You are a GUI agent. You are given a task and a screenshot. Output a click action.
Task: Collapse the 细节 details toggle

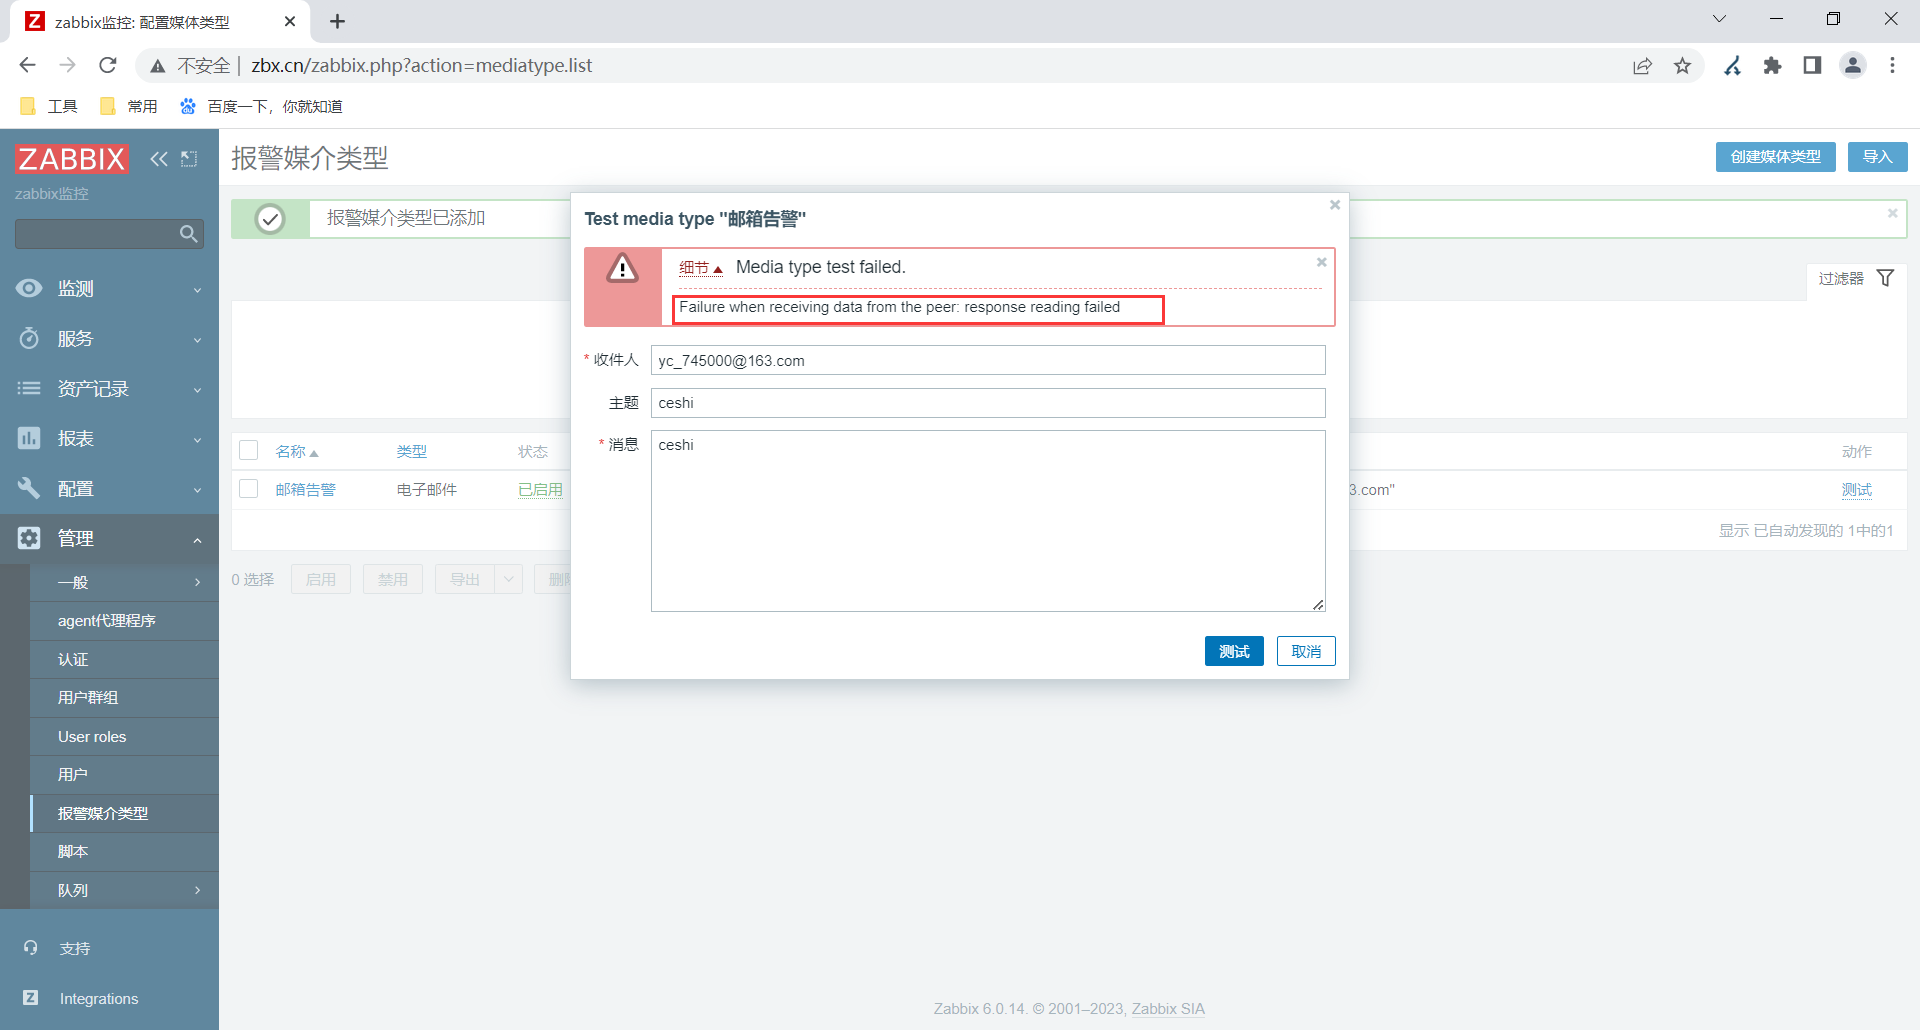pos(700,268)
